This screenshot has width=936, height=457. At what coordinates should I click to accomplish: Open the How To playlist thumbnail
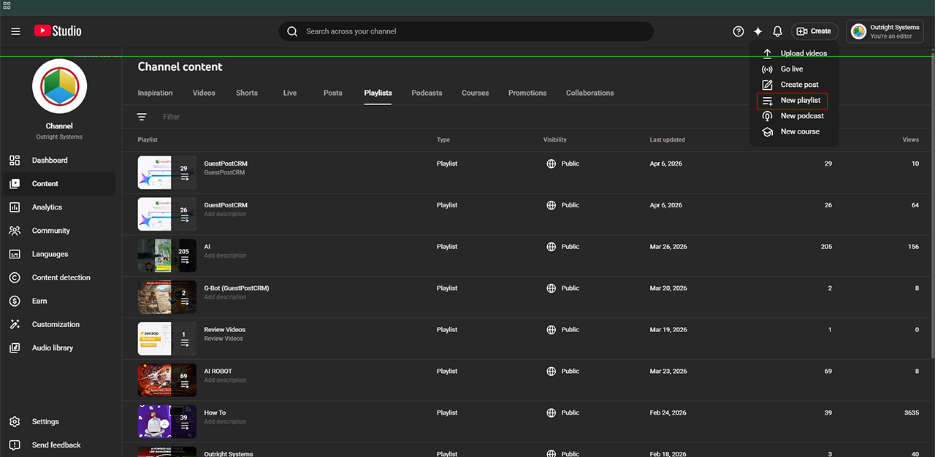(x=167, y=422)
